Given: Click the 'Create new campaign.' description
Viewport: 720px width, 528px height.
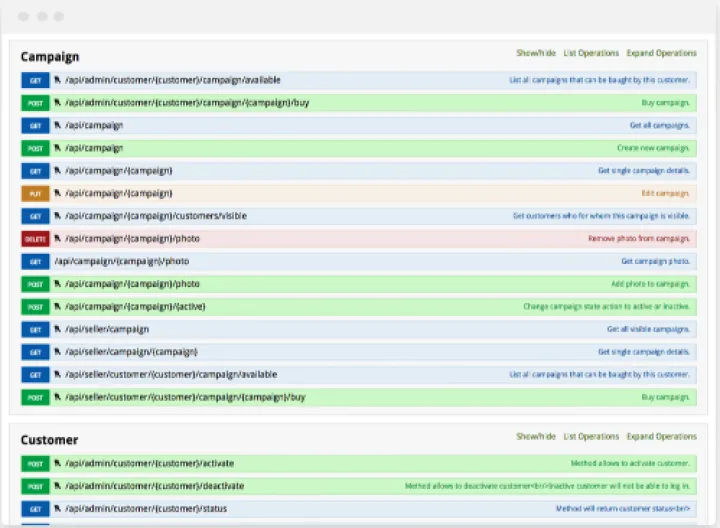Looking at the screenshot, I should coord(653,148).
